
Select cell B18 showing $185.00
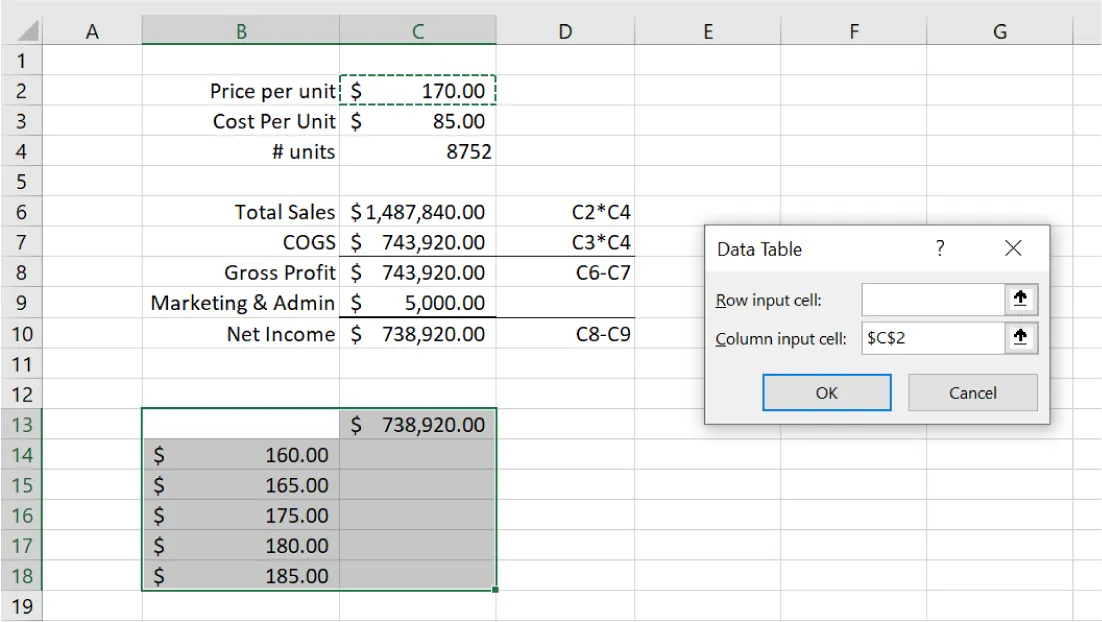tap(240, 576)
